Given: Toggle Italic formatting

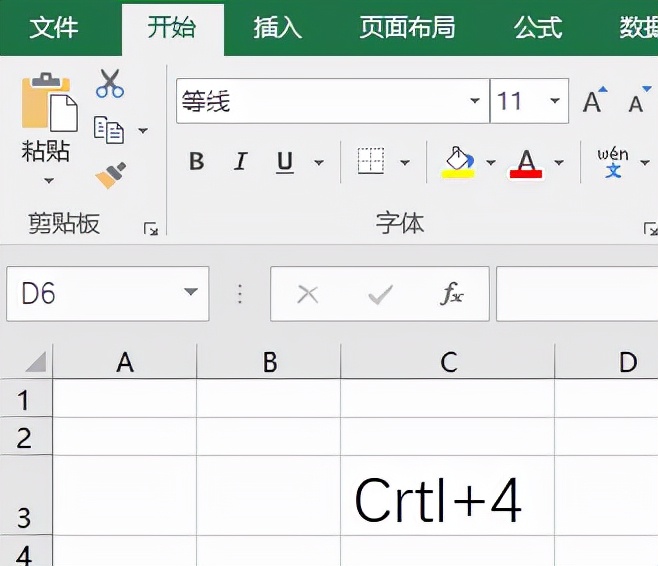Looking at the screenshot, I should [x=240, y=161].
